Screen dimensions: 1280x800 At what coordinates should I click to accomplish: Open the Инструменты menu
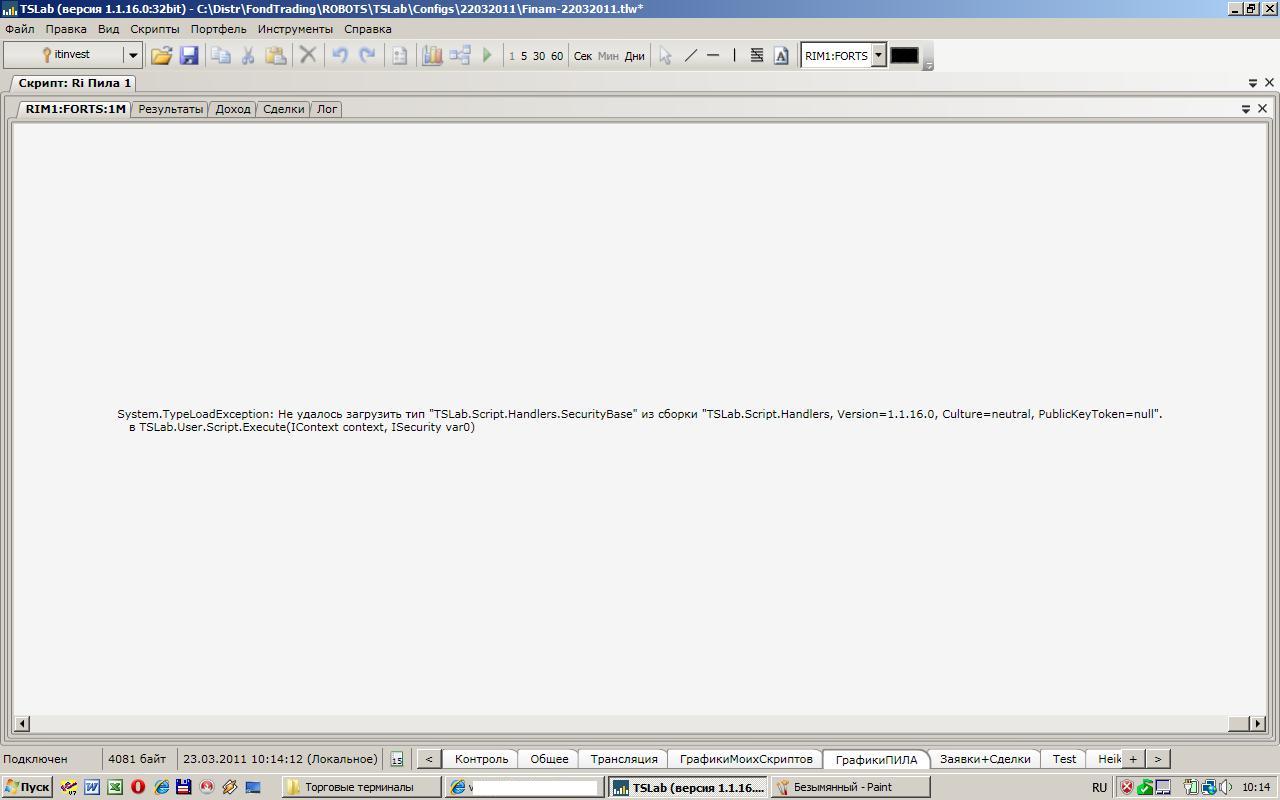click(295, 29)
